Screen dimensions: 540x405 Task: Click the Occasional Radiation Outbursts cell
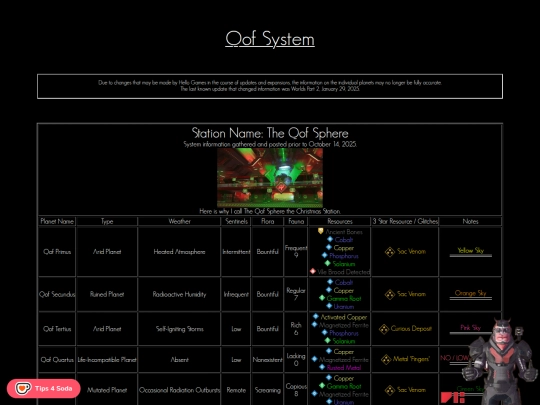(x=179, y=390)
